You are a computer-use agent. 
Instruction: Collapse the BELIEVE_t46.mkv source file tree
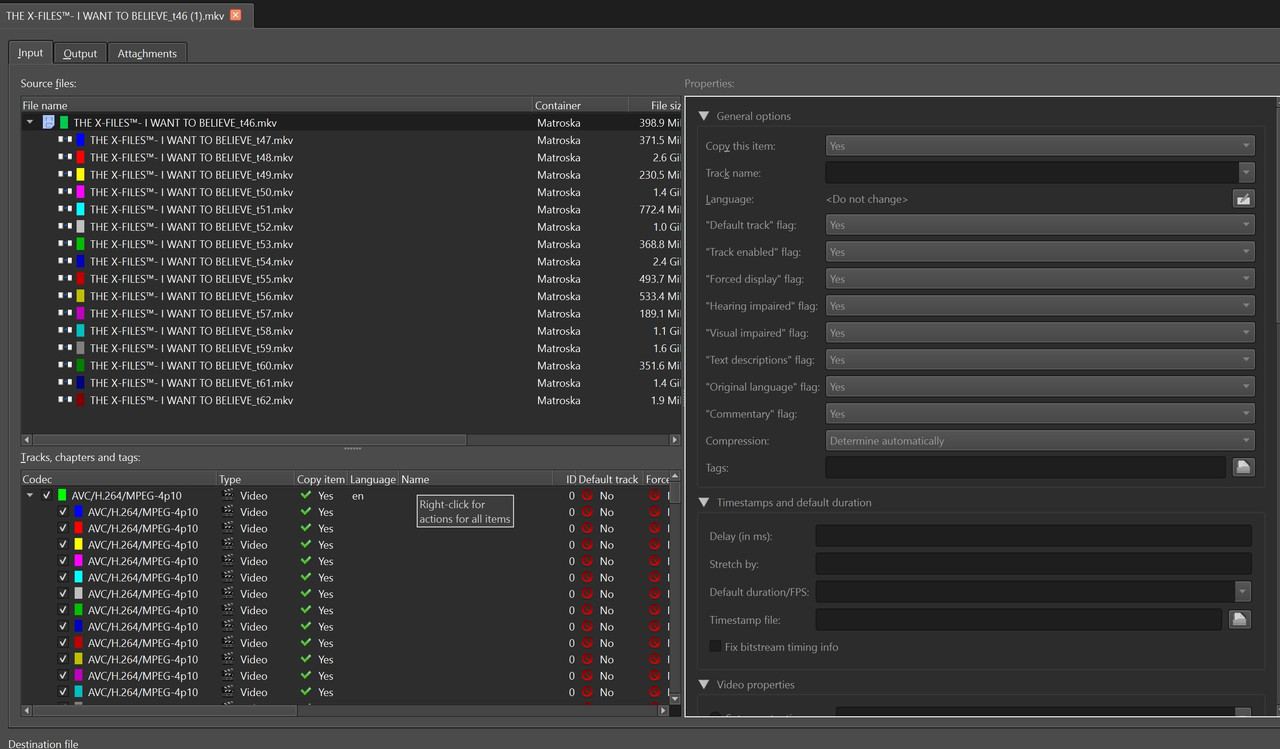click(30, 122)
